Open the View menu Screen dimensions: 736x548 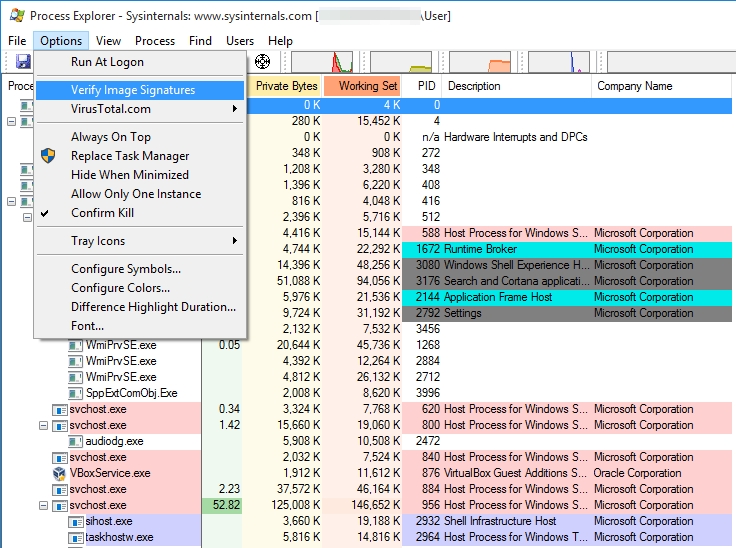tap(108, 41)
